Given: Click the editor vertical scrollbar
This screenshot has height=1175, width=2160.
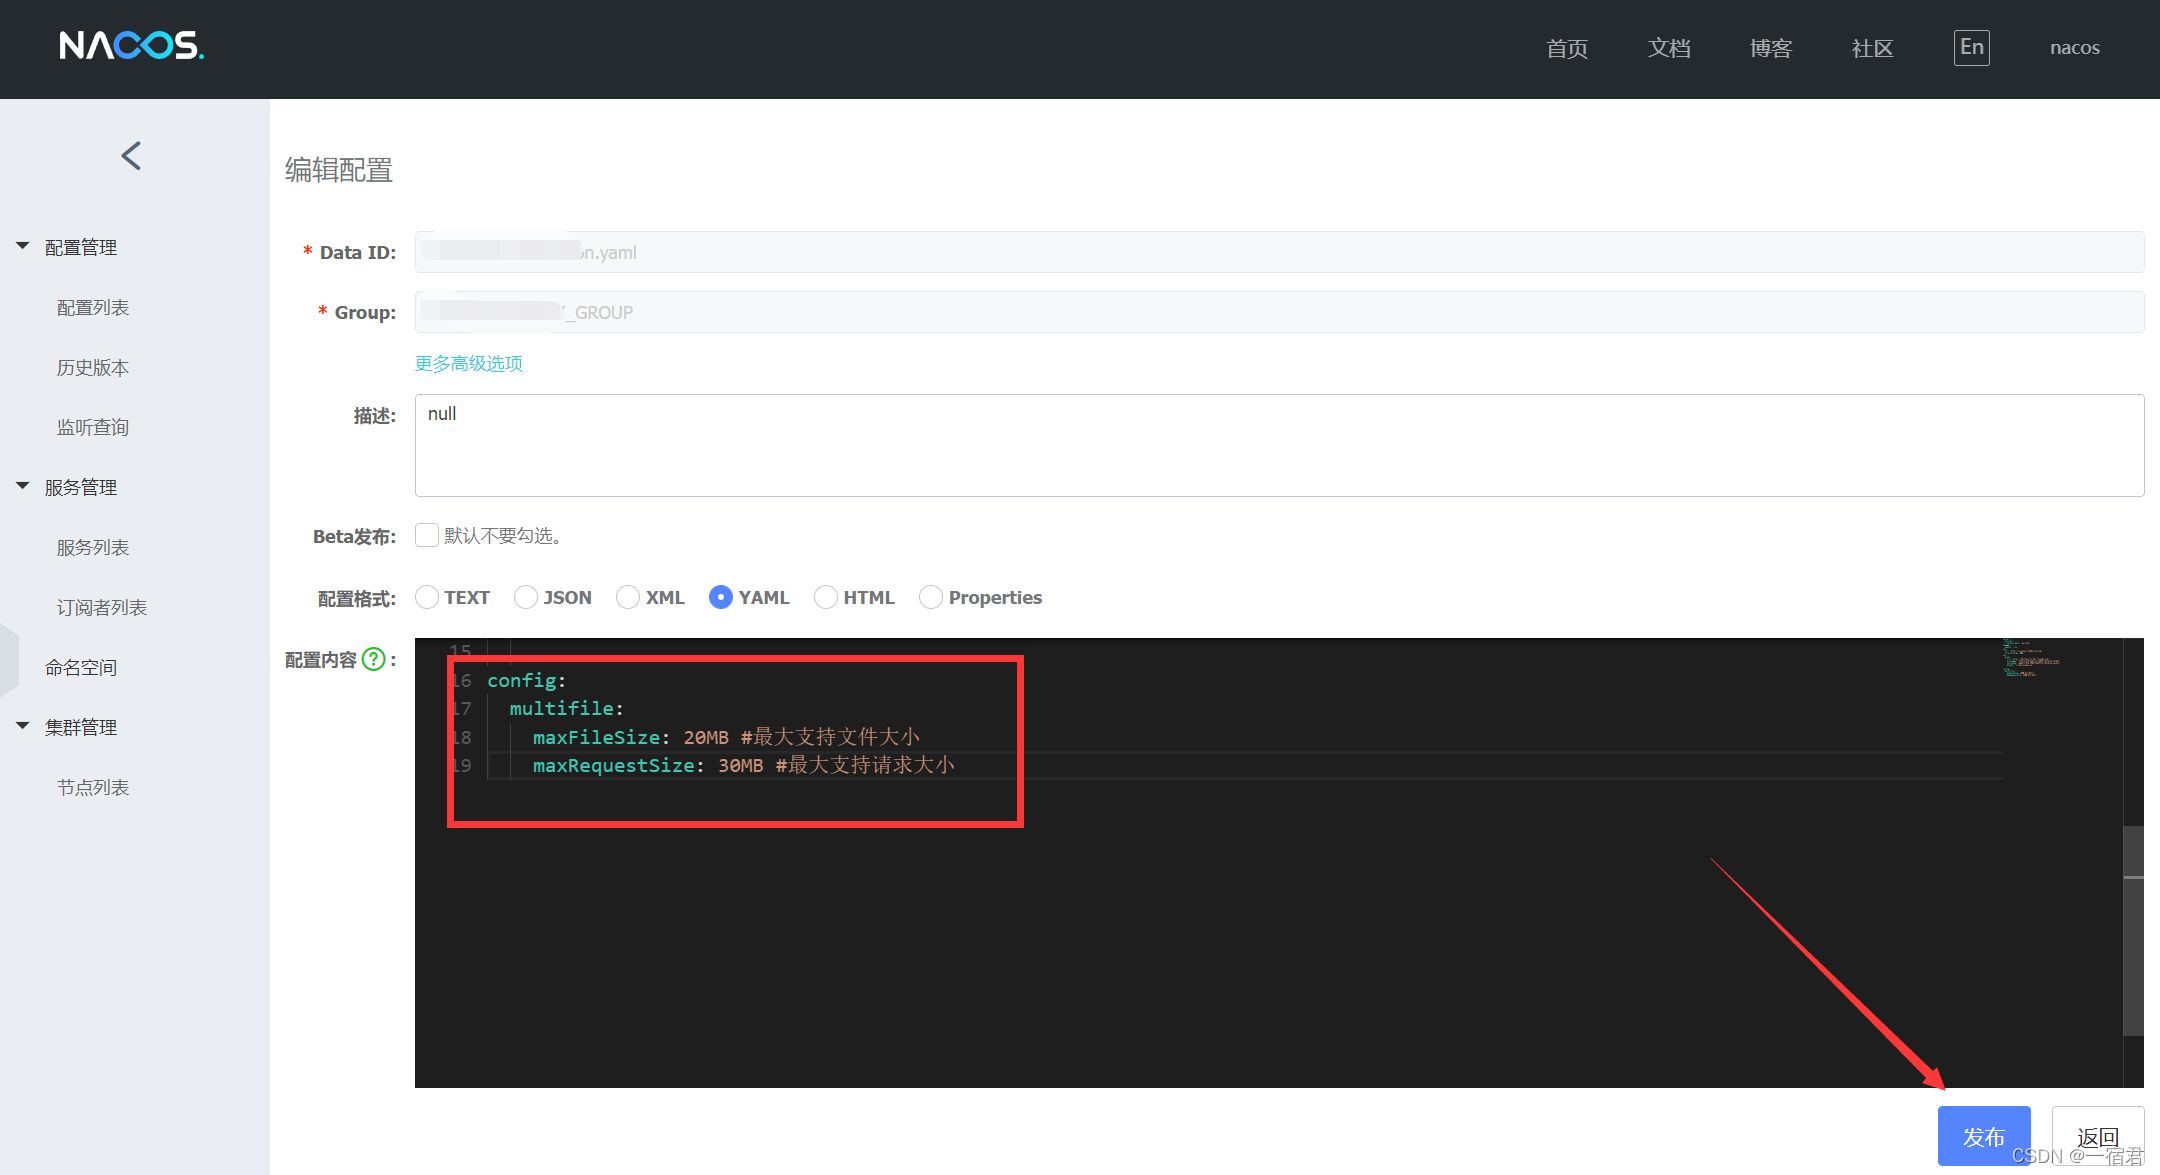Looking at the screenshot, I should coord(2133,930).
